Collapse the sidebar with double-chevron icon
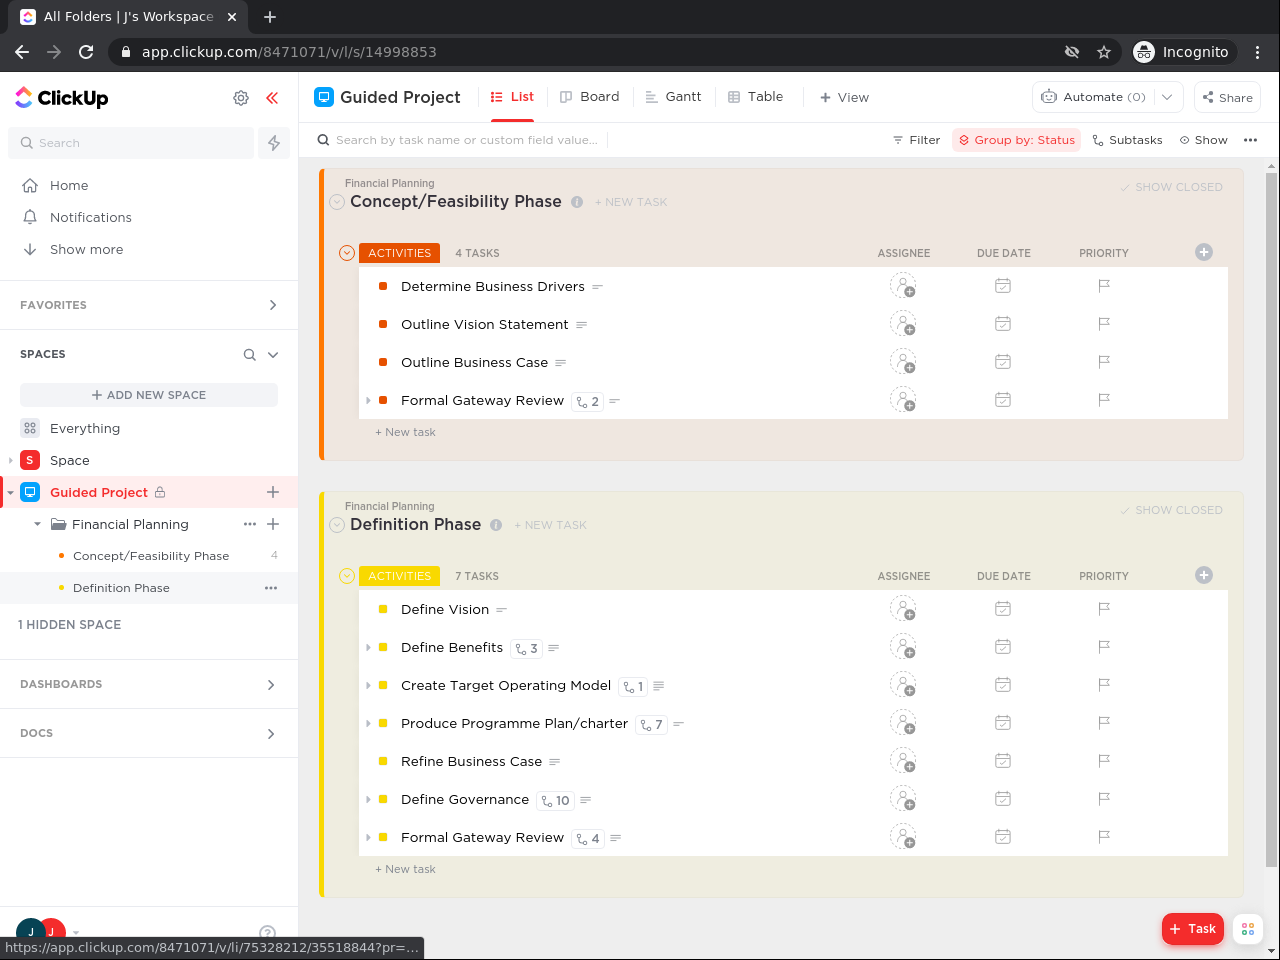Image resolution: width=1280 pixels, height=960 pixels. tap(272, 98)
